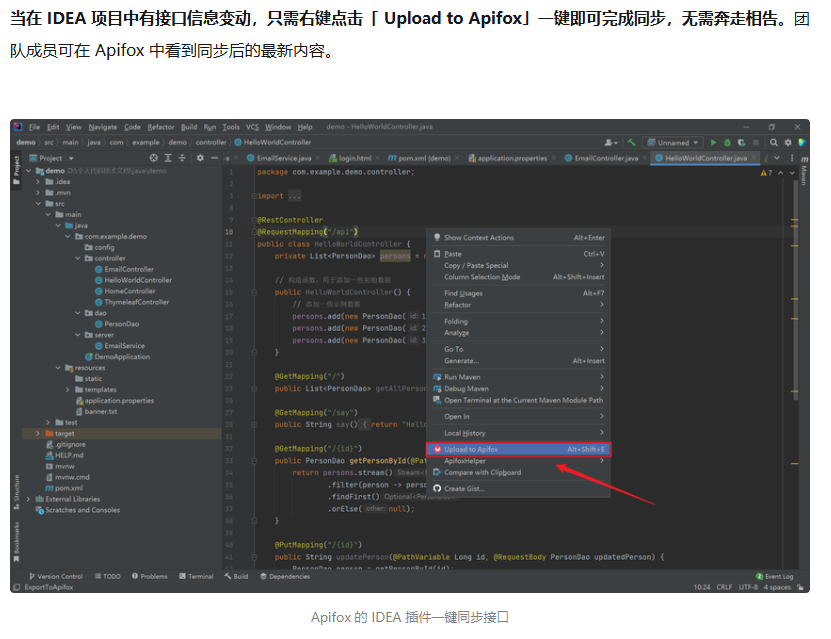Click the GitHub icon beside Create Gist
The image size is (831, 639).
click(x=437, y=489)
